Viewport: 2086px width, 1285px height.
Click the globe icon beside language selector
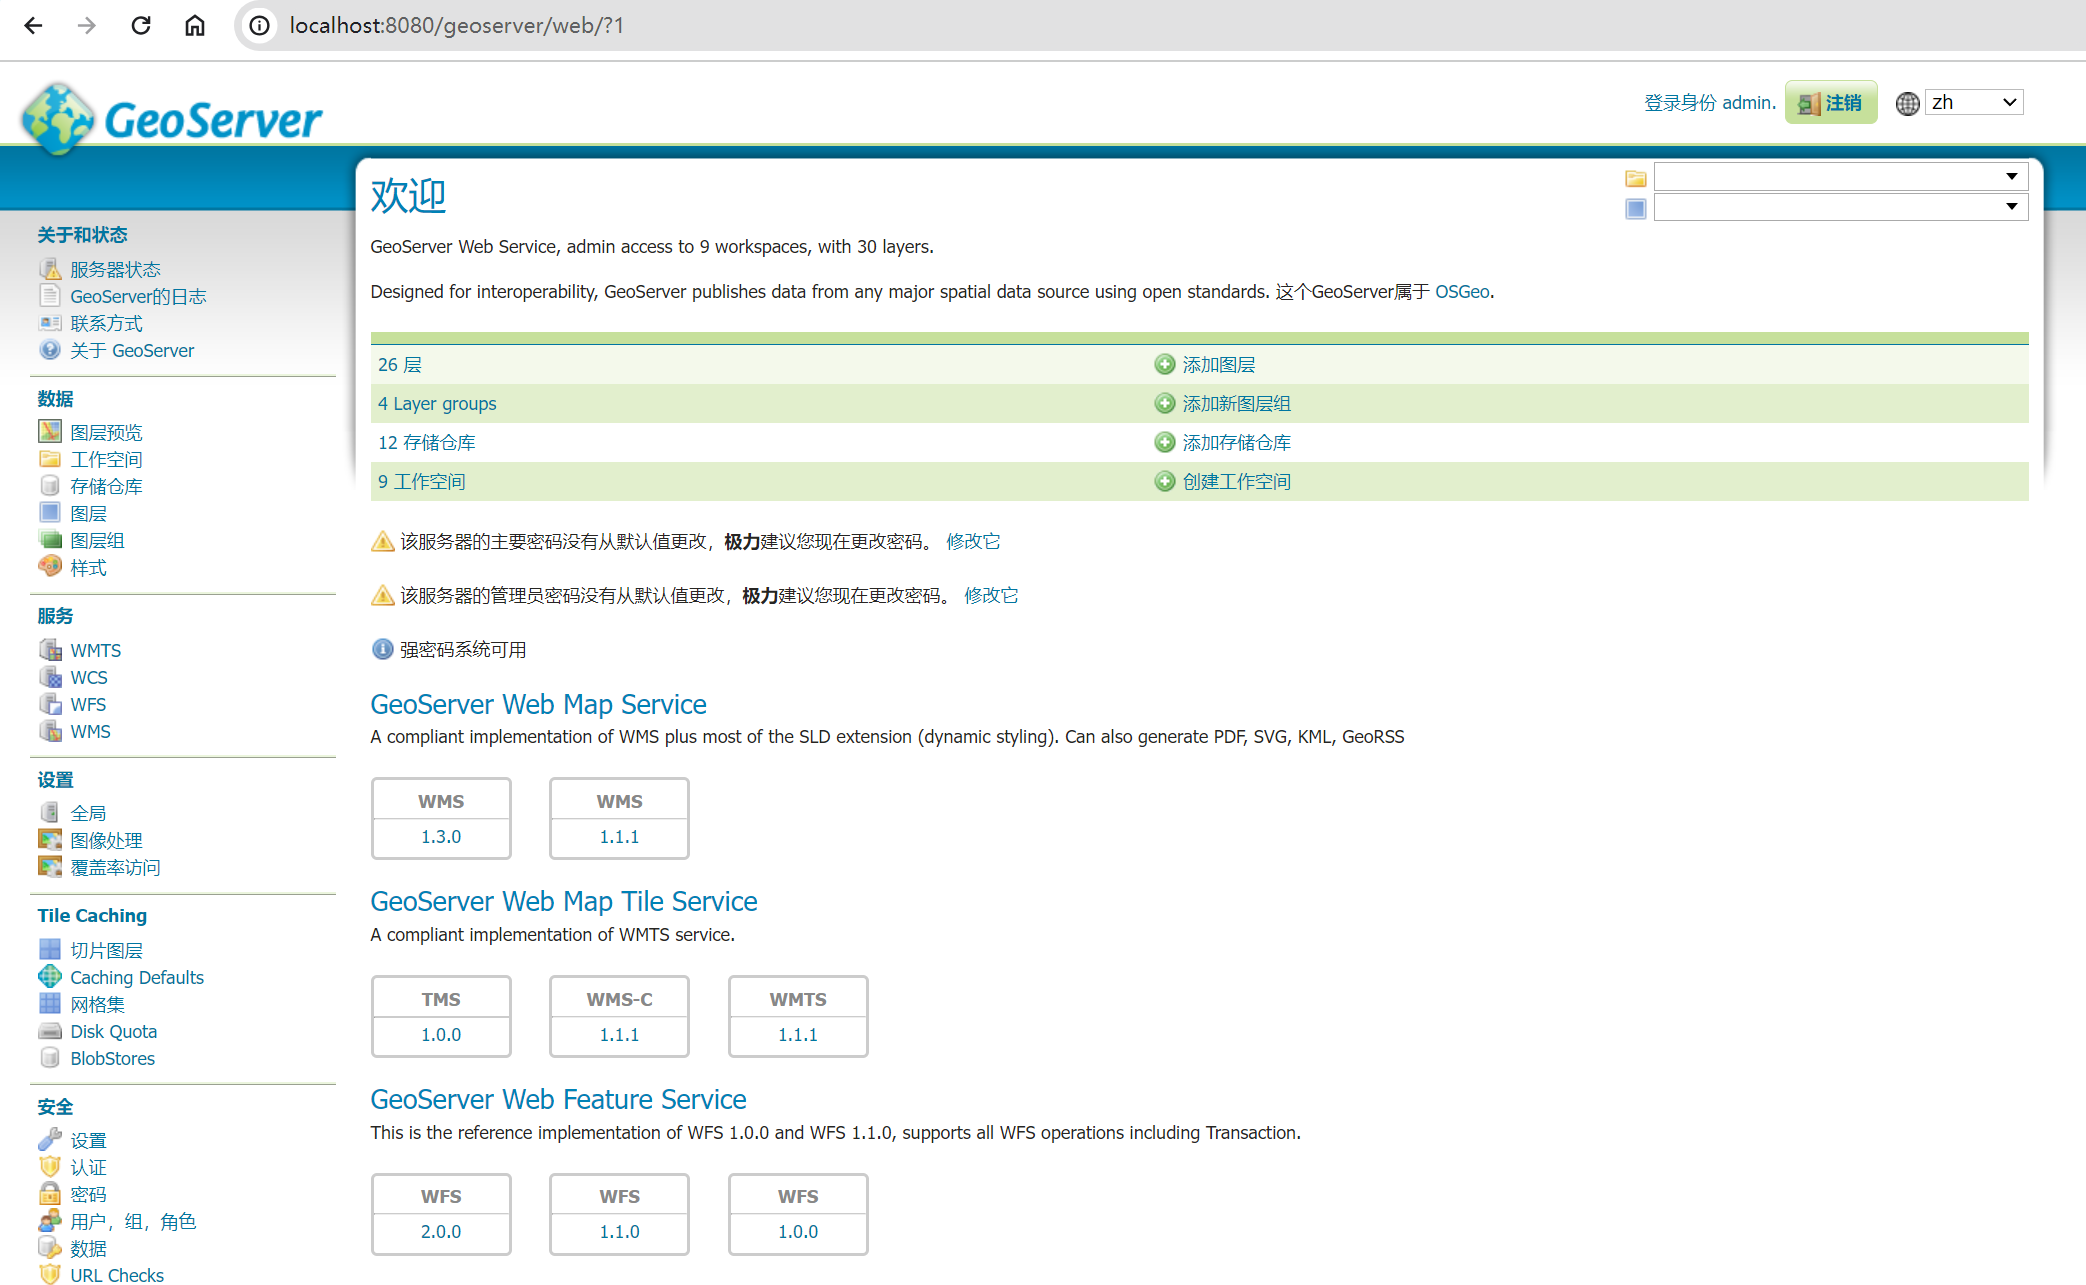tap(1907, 103)
